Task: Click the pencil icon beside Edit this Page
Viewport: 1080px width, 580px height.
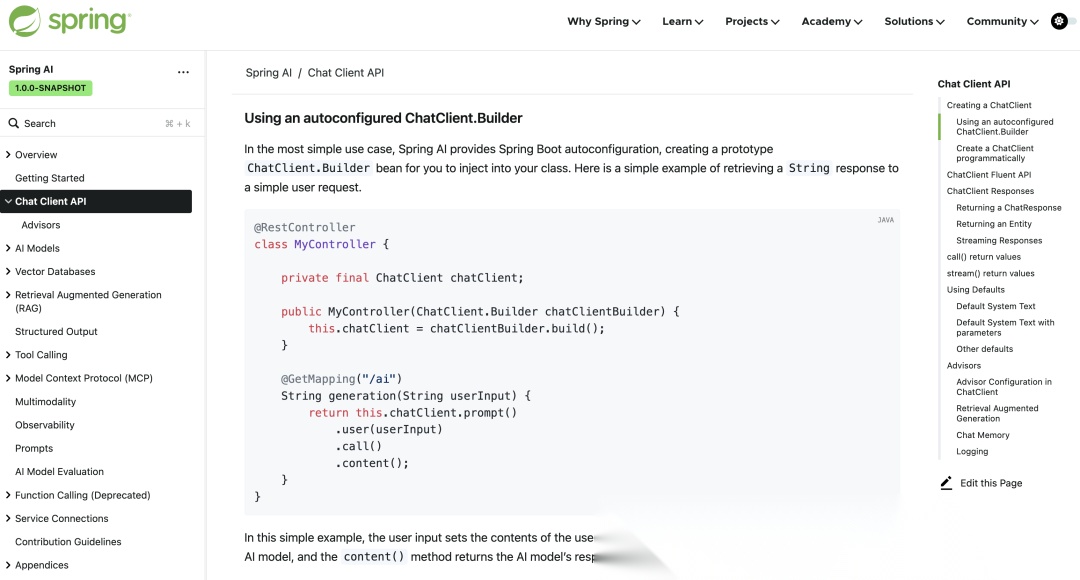Action: [x=946, y=483]
